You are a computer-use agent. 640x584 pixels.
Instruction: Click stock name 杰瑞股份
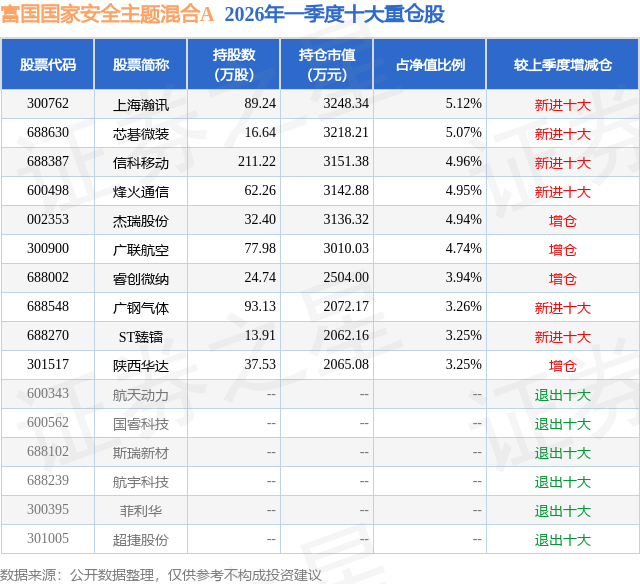coord(141,221)
